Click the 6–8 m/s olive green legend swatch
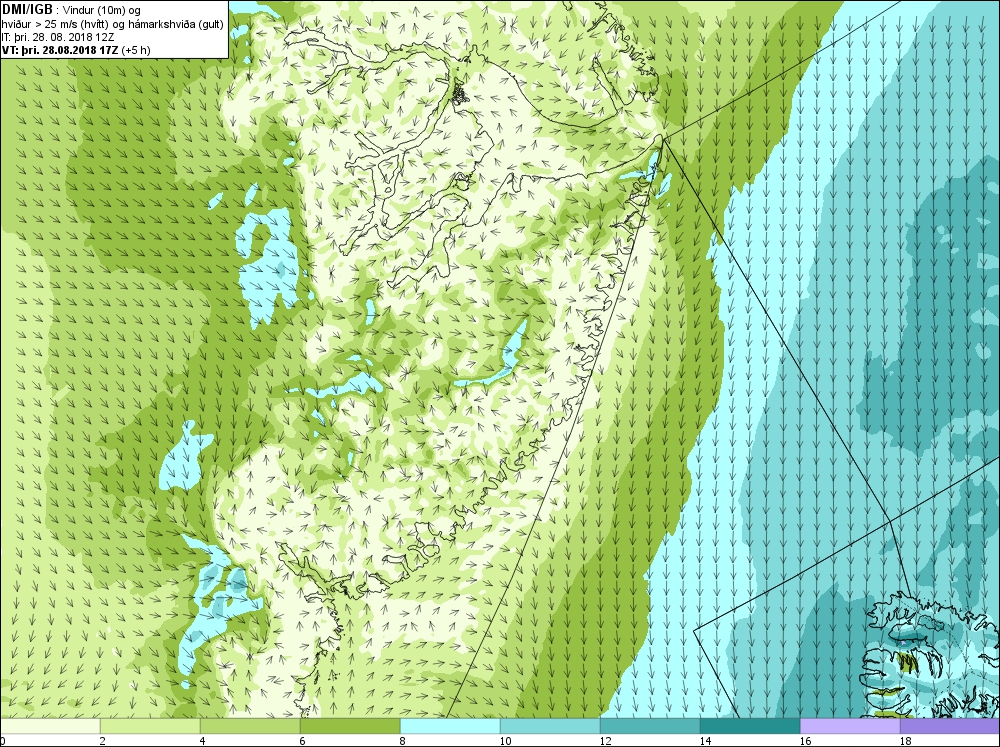The width and height of the screenshot is (1000, 747). 350,726
